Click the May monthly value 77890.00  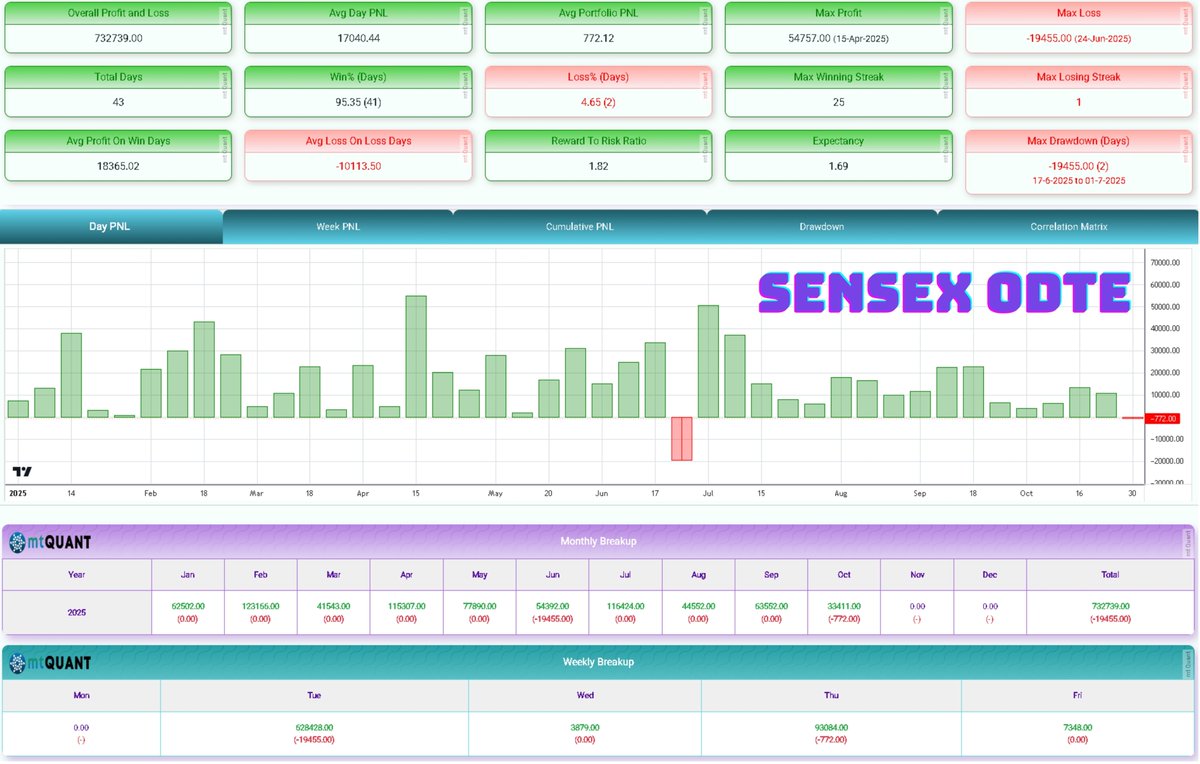(x=480, y=606)
